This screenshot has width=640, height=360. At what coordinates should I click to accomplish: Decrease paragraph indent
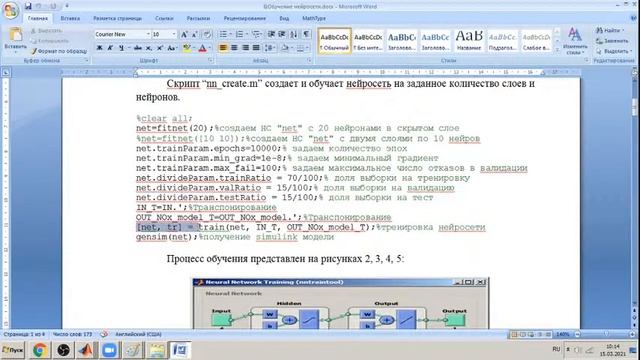pyautogui.click(x=271, y=34)
